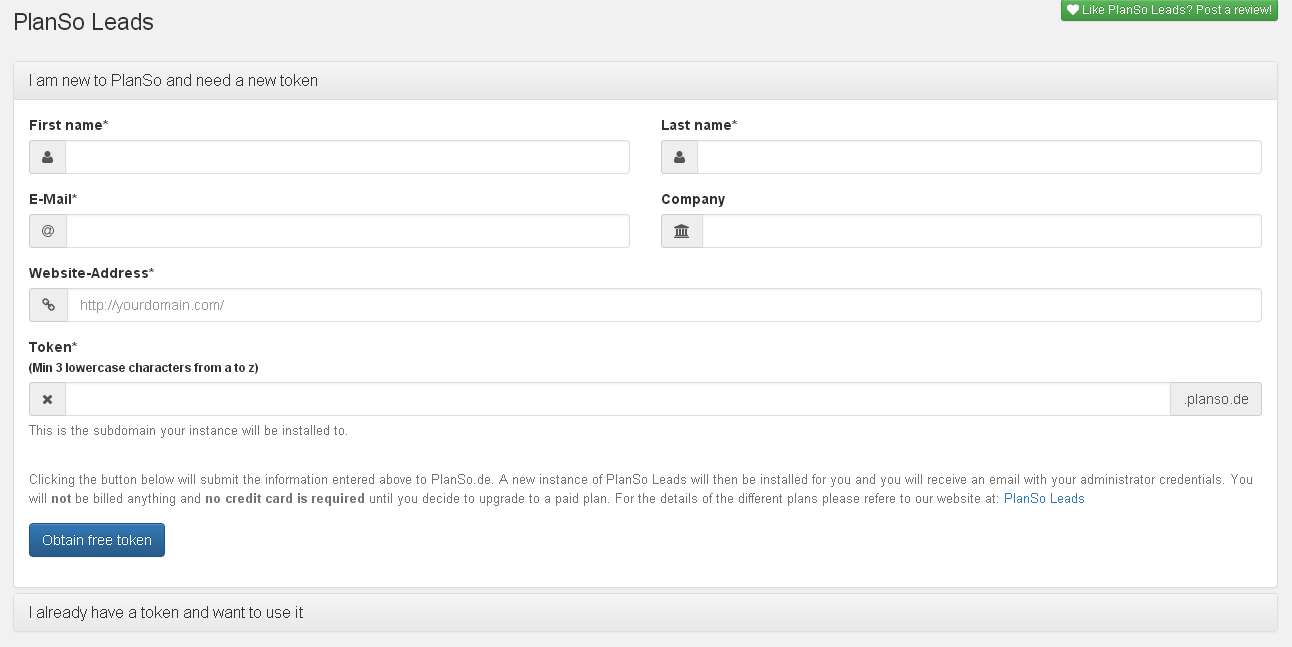Click the X icon beside Token field
This screenshot has width=1292, height=647.
coord(47,399)
